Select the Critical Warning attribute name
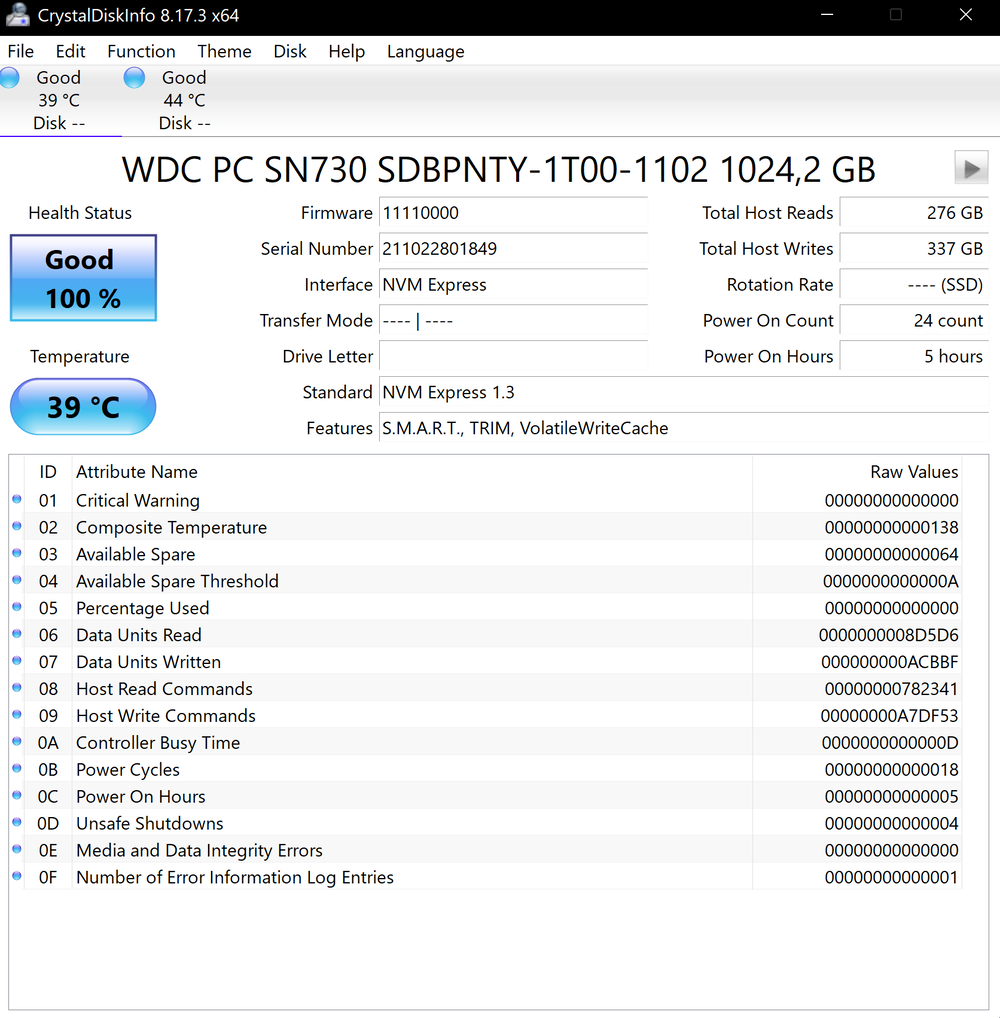 [138, 501]
